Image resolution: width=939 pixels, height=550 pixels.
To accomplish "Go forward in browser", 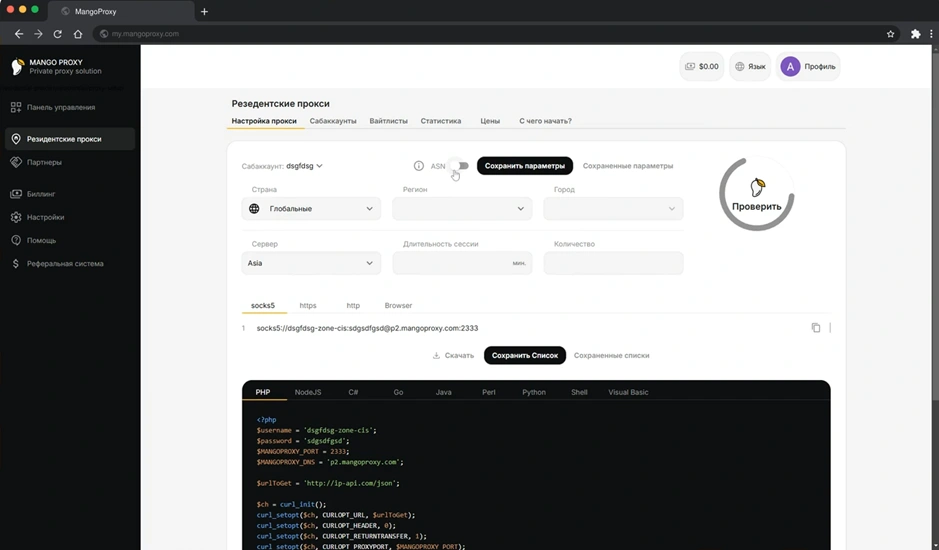I will point(38,34).
